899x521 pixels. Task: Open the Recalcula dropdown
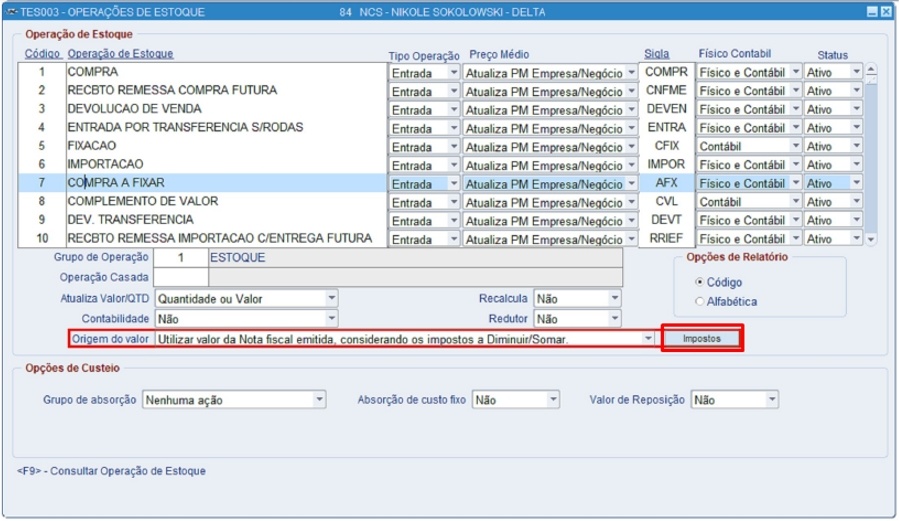coord(615,298)
